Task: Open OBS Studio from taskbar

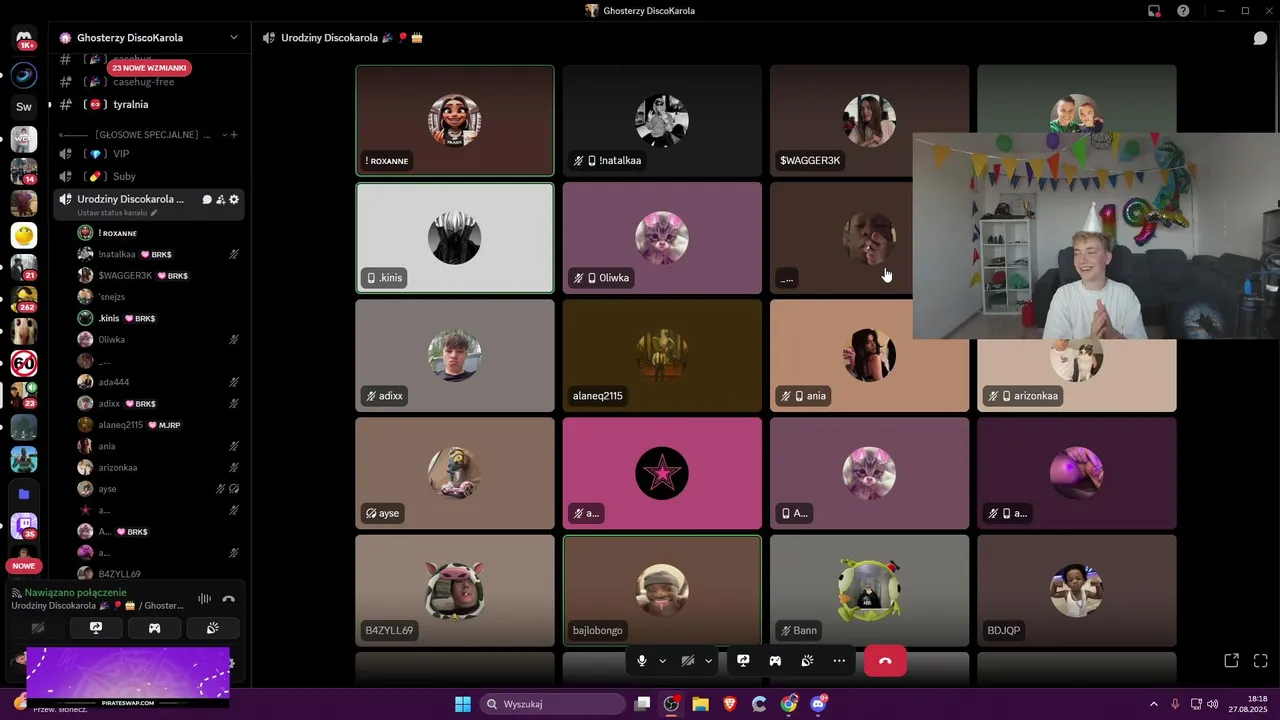Action: click(x=671, y=704)
